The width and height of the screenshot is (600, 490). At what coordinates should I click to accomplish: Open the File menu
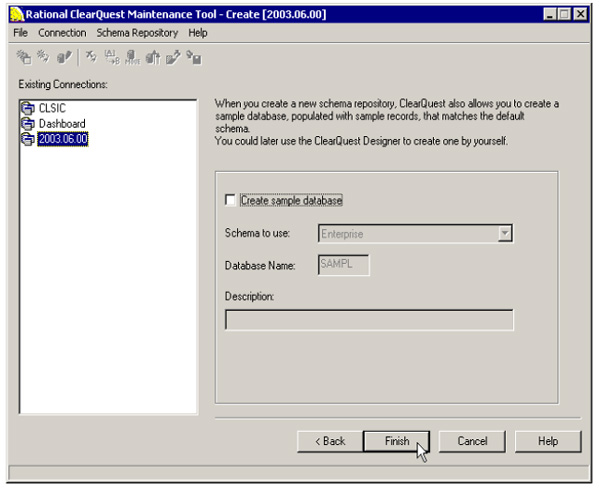pyautogui.click(x=20, y=33)
